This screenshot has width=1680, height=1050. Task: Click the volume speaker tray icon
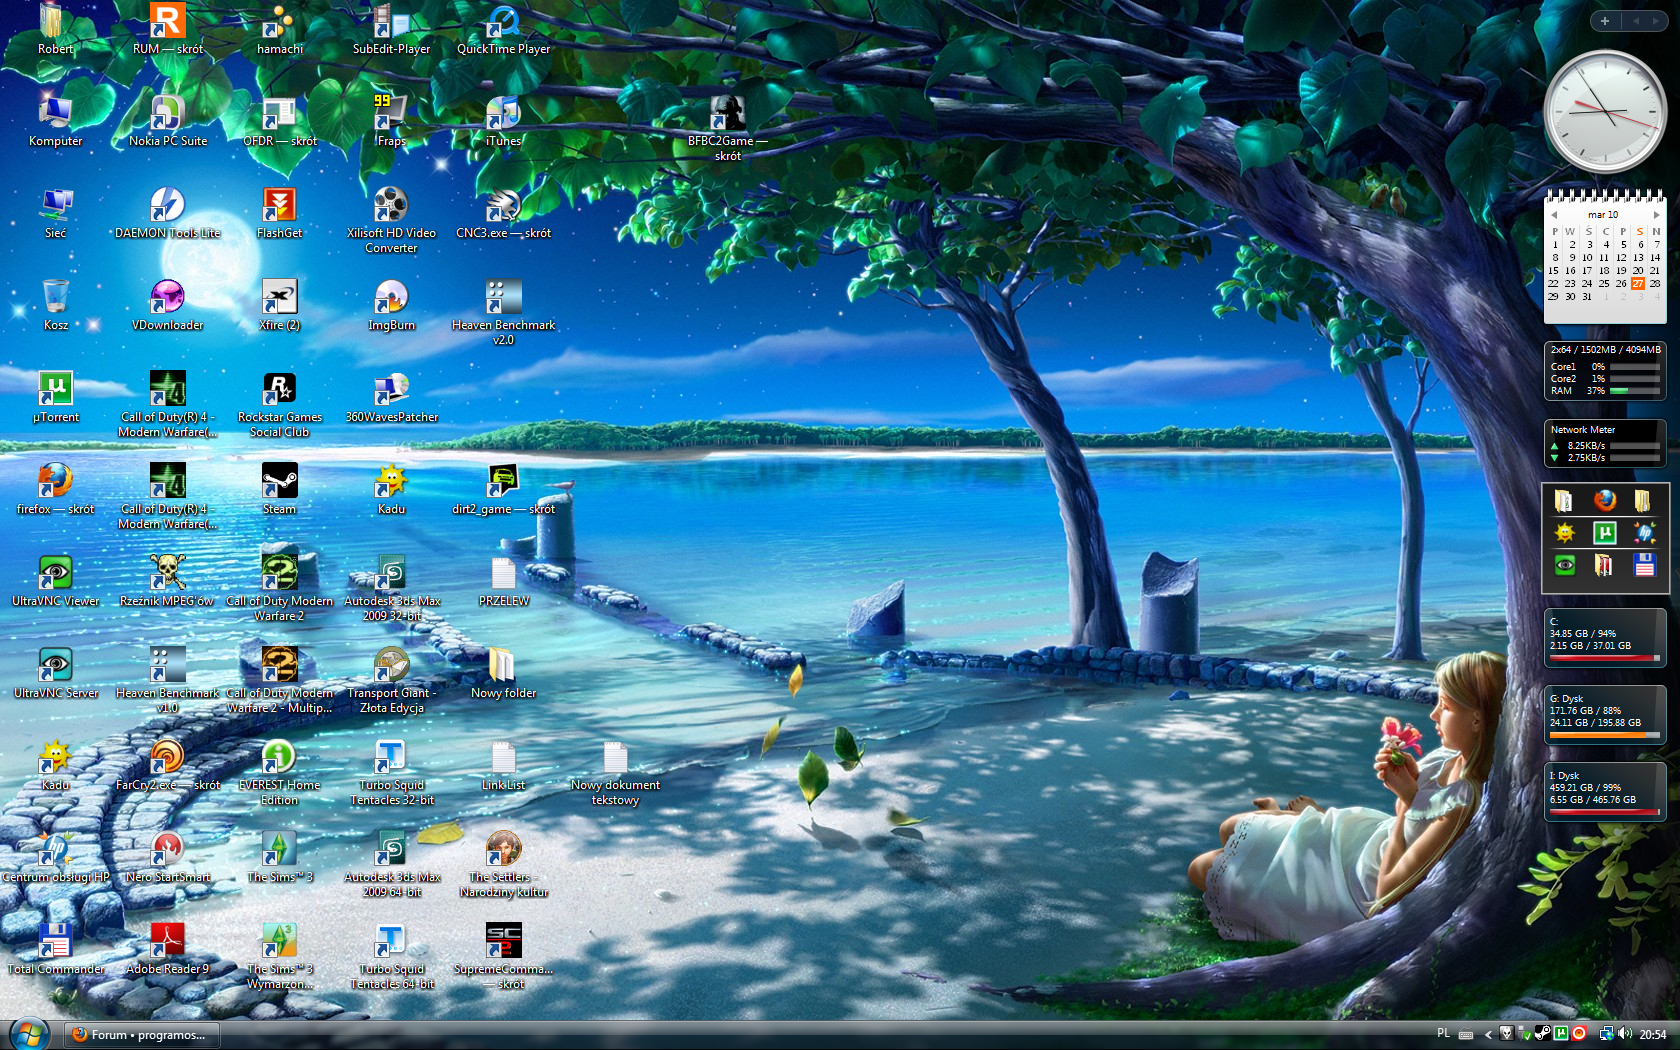point(1624,1034)
